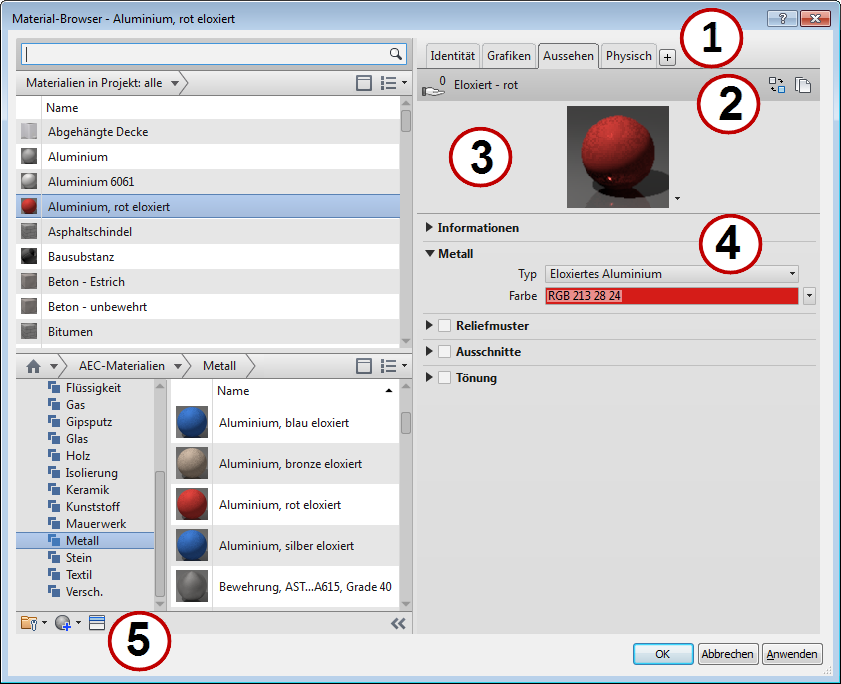Open list view options in project materials header

click(x=393, y=83)
